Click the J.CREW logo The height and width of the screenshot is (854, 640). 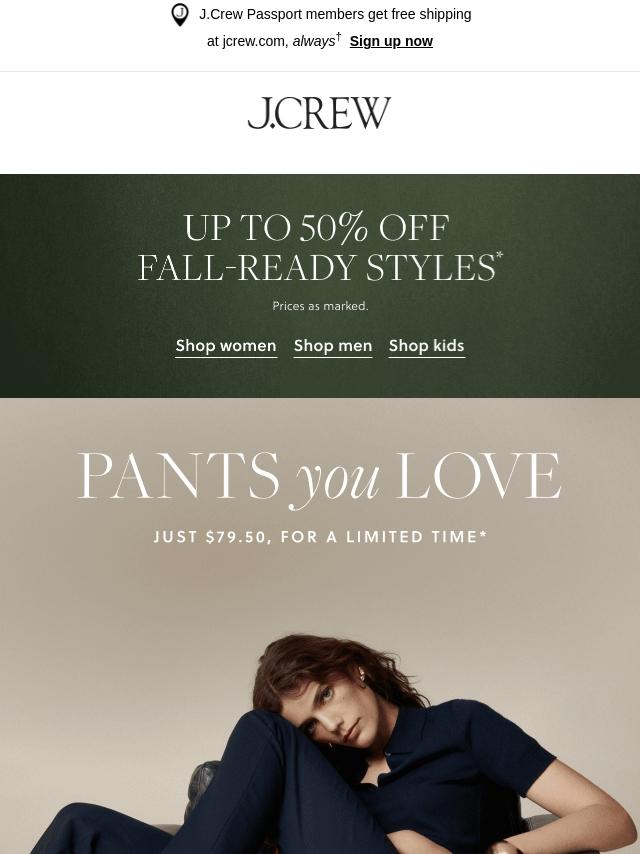pos(319,113)
